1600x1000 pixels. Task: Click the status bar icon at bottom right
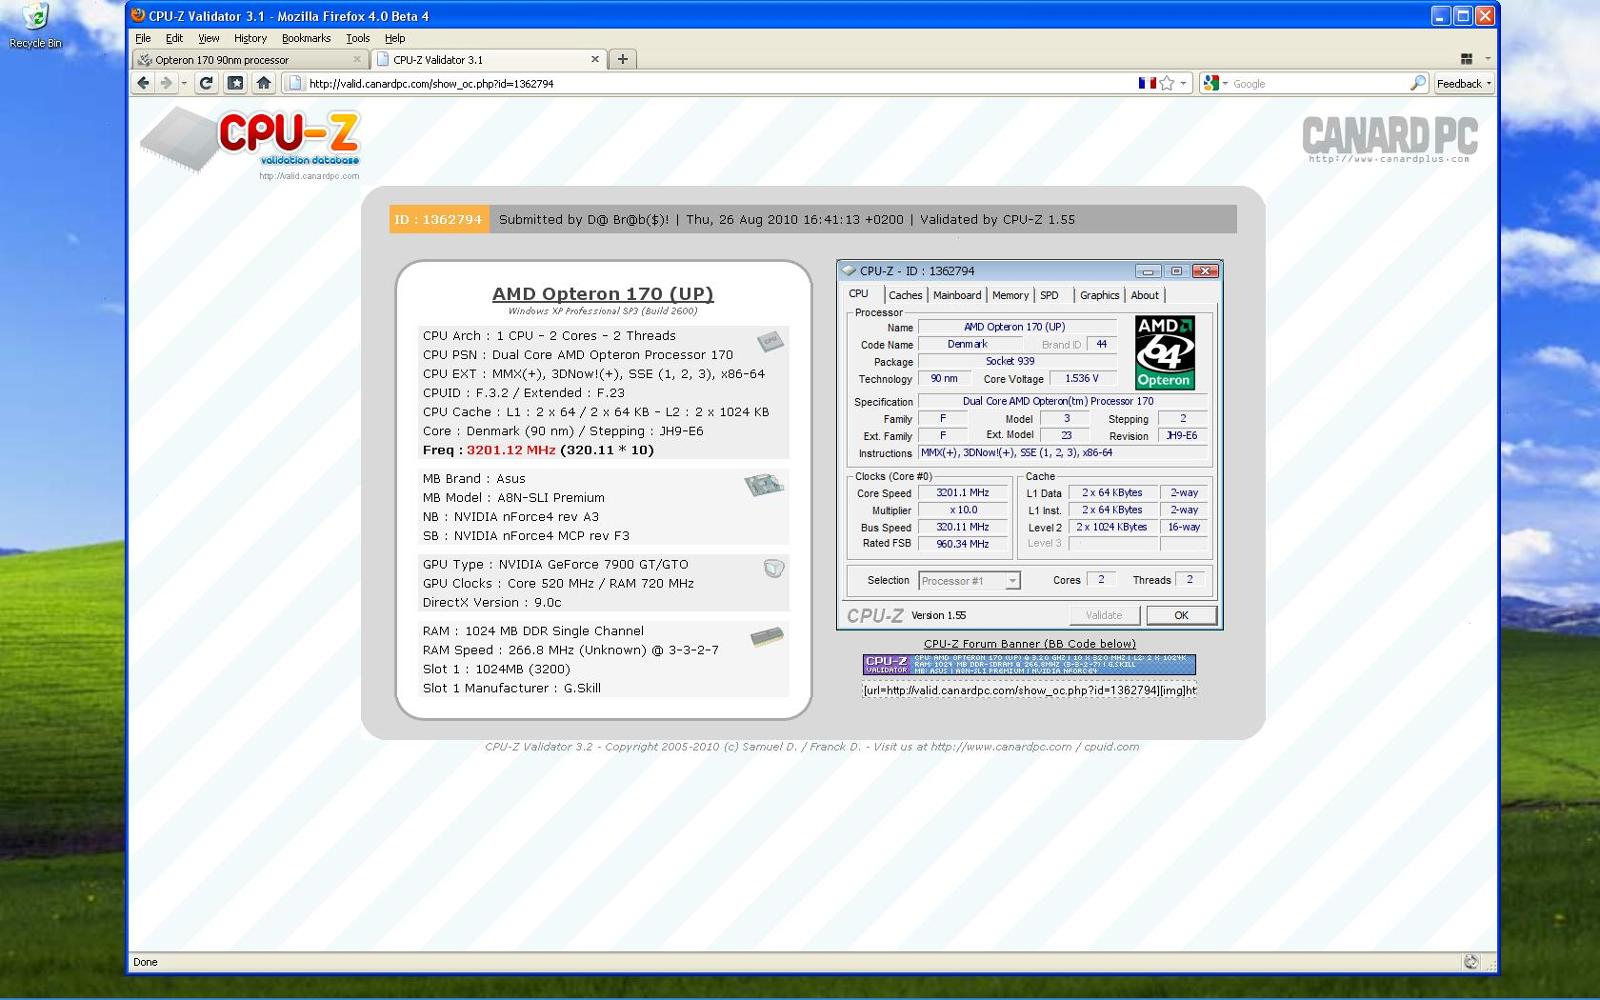click(x=1471, y=962)
